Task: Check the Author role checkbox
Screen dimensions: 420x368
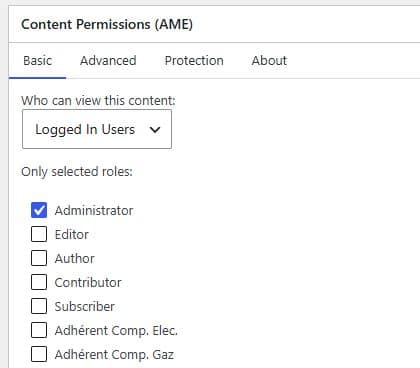Action: pos(39,258)
